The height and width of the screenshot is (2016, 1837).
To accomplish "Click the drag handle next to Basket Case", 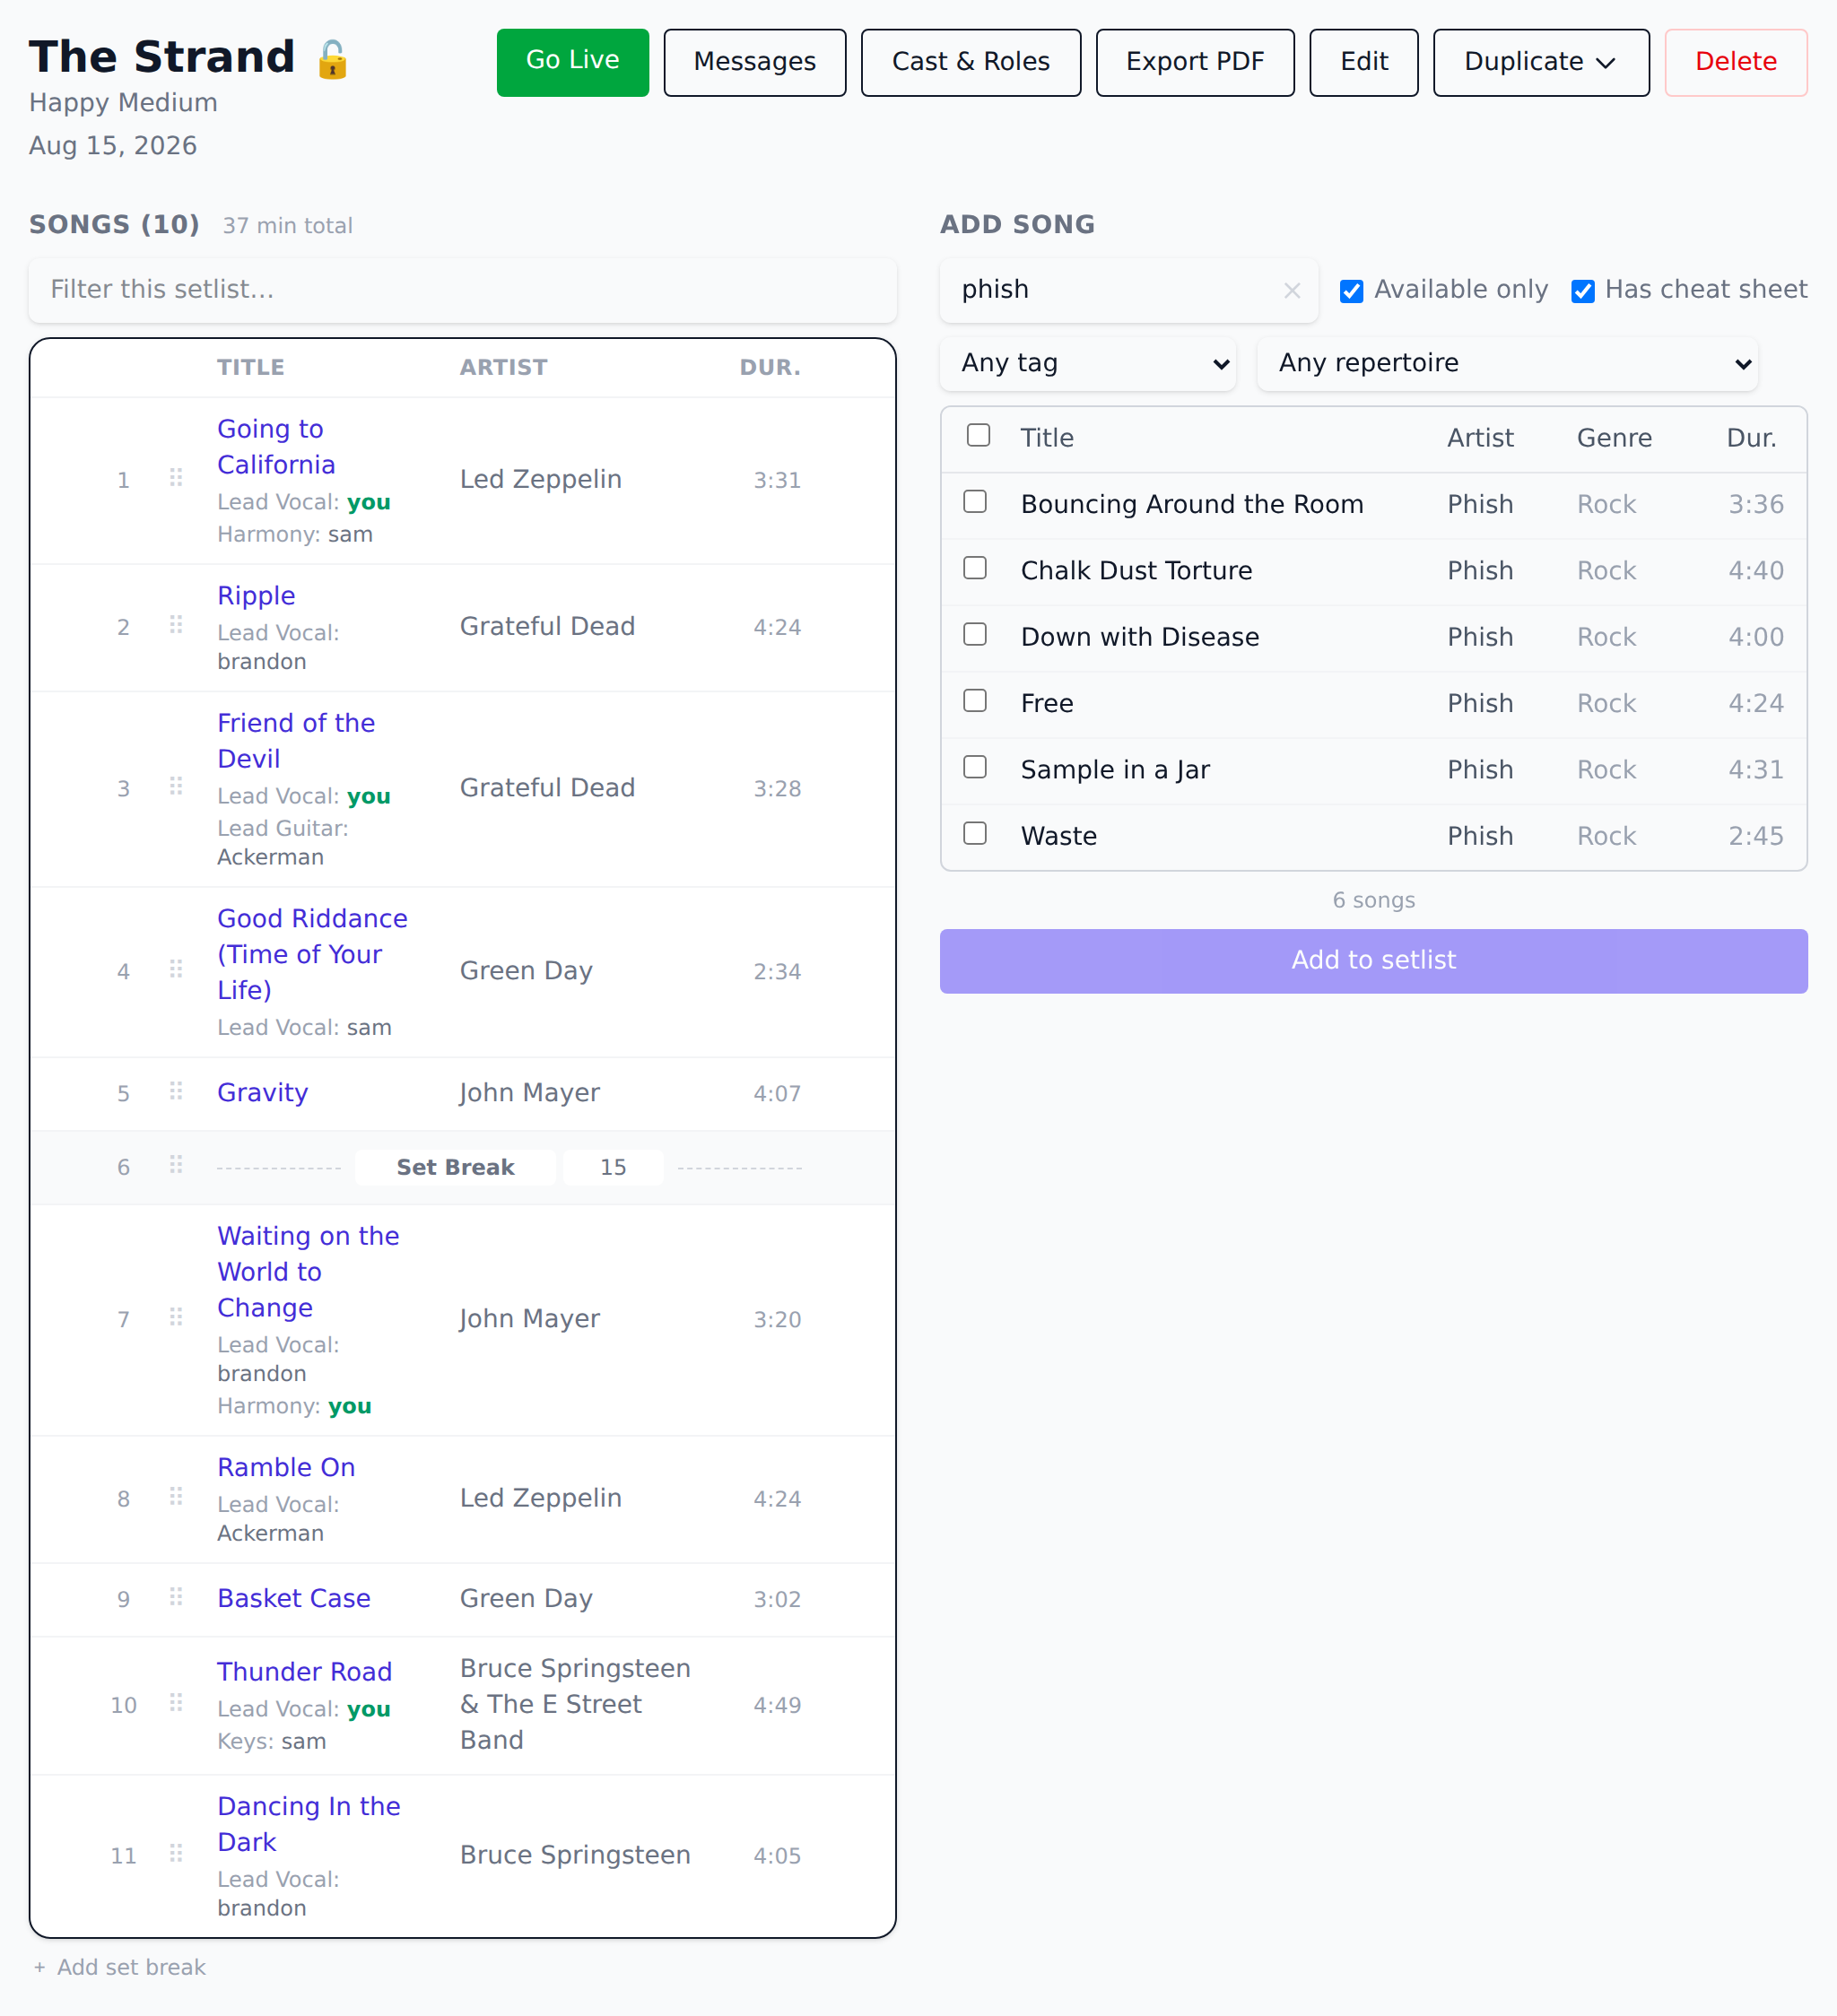I will pos(176,1597).
